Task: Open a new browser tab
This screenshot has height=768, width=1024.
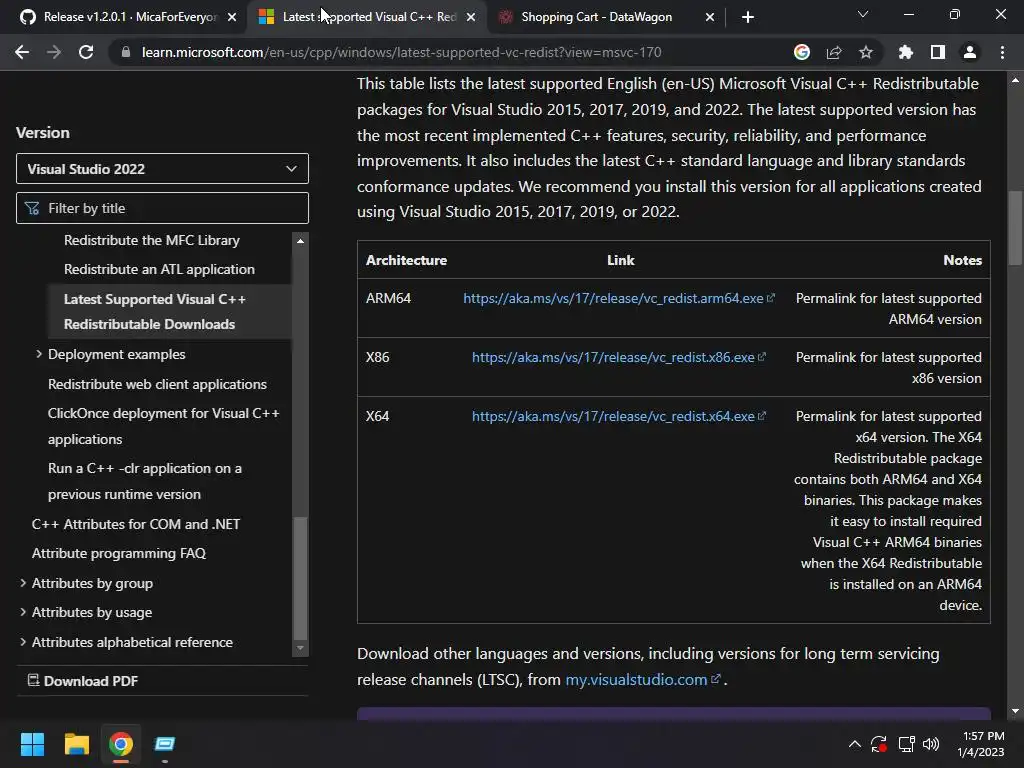Action: tap(748, 17)
